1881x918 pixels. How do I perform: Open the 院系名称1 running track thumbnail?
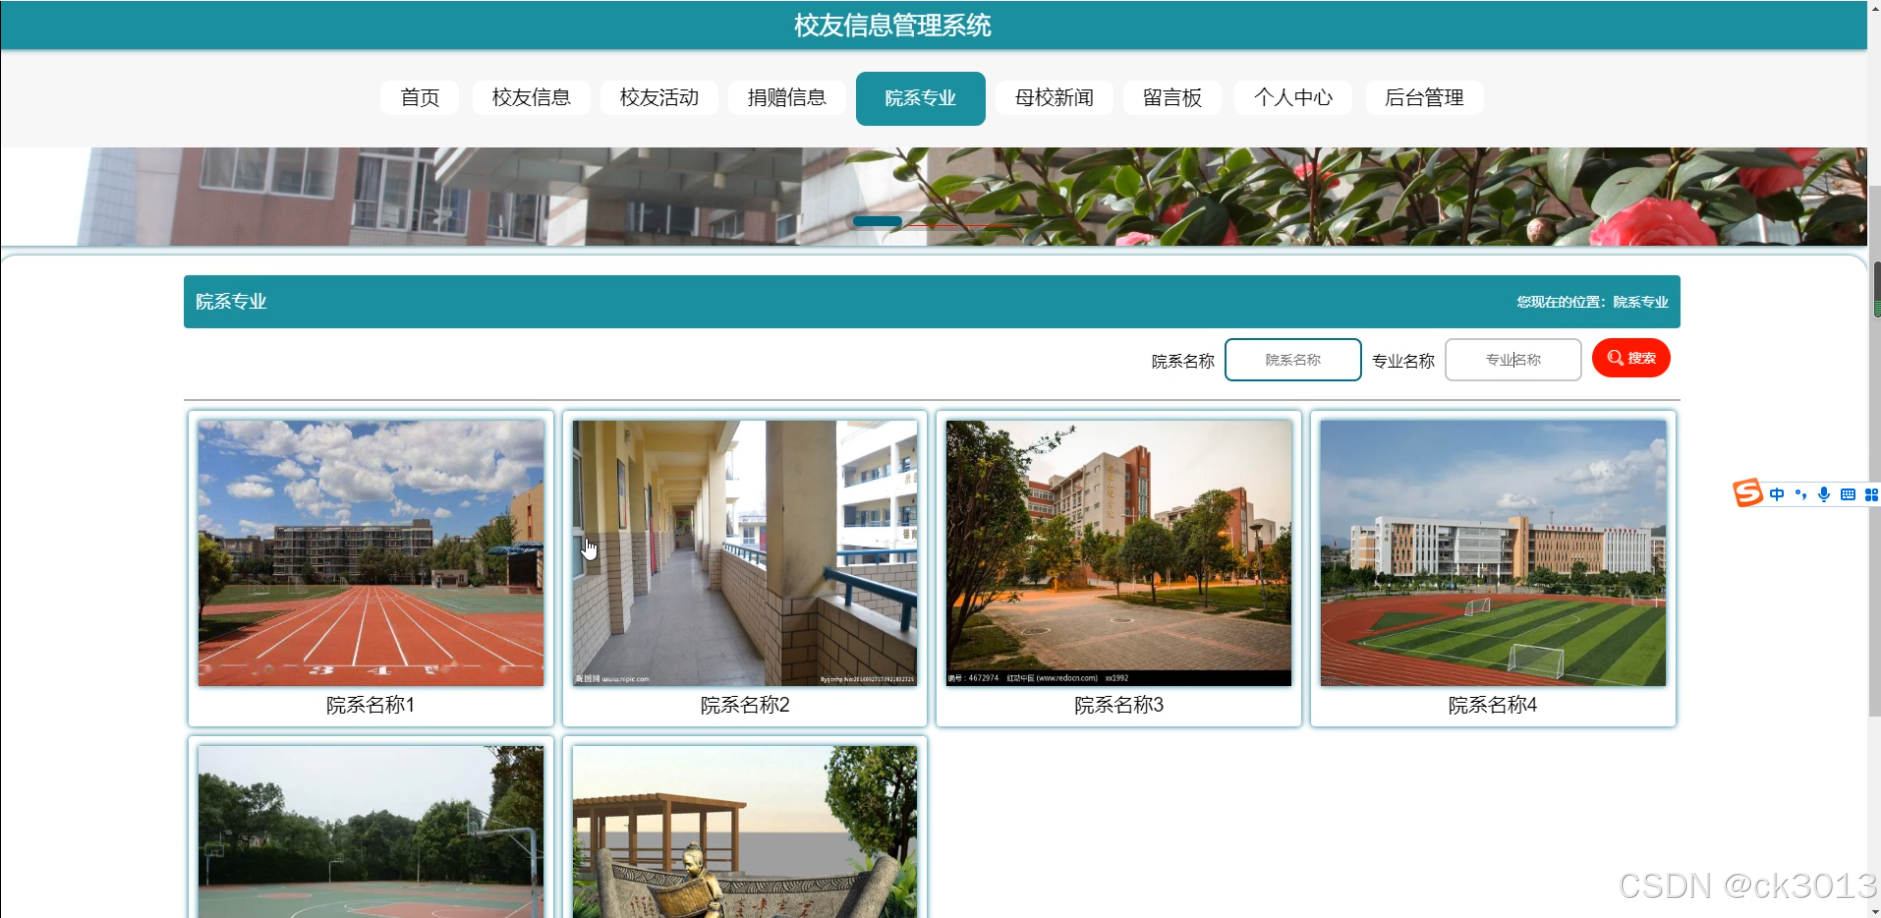click(371, 553)
